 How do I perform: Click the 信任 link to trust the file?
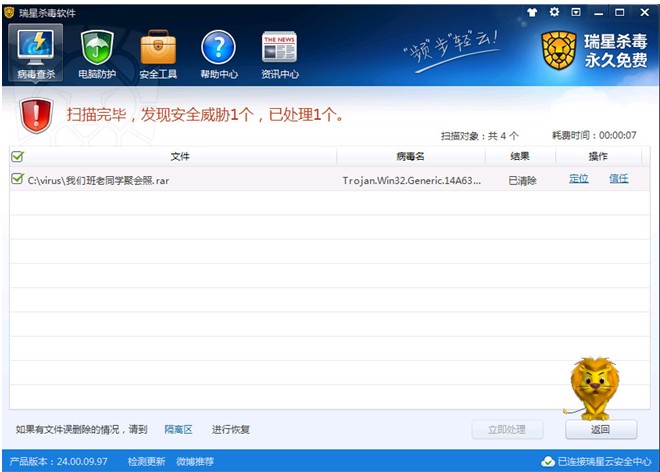click(x=618, y=179)
